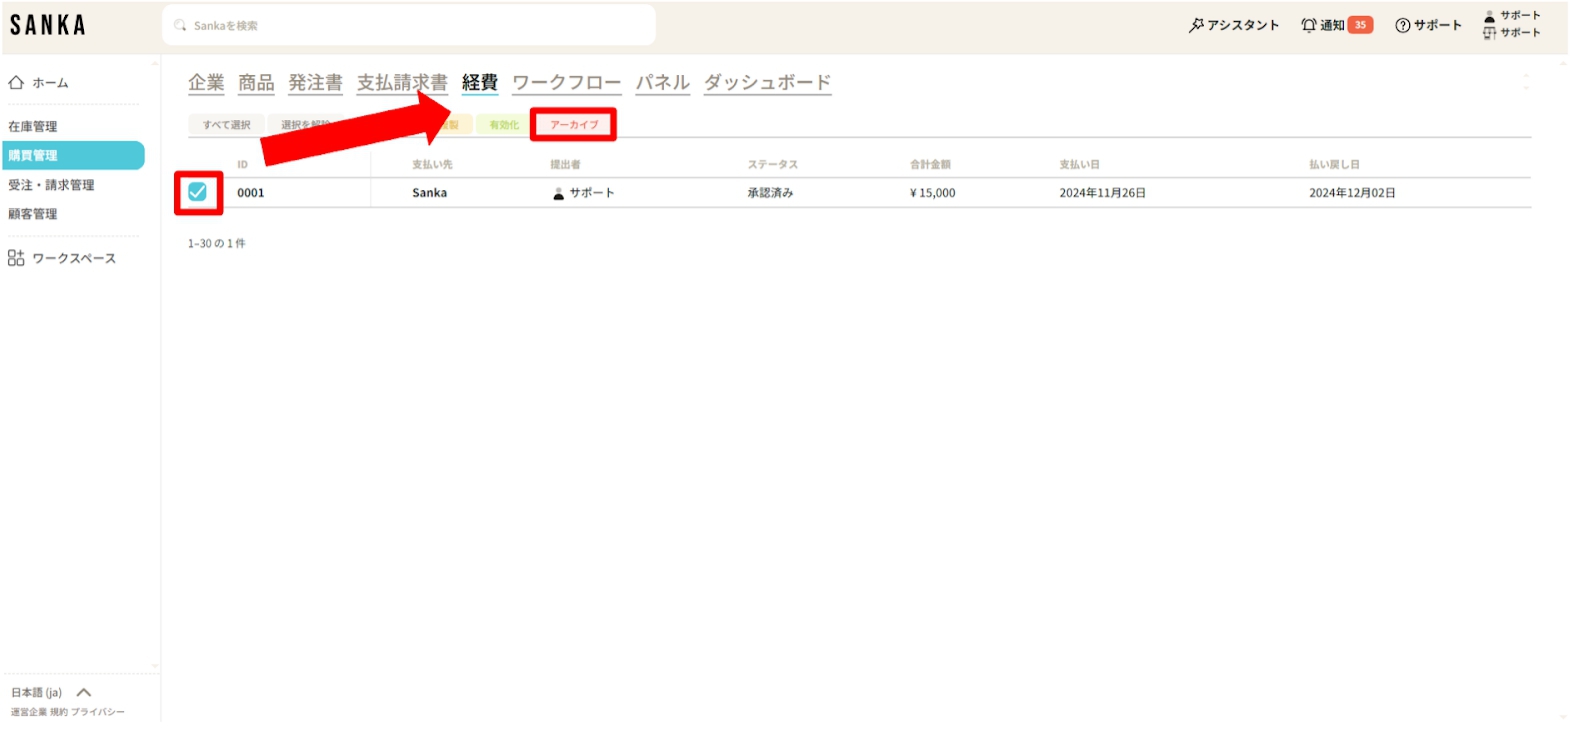Image resolution: width=1572 pixels, height=730 pixels.
Task: Switch to the 経費 tab
Action: coord(480,83)
